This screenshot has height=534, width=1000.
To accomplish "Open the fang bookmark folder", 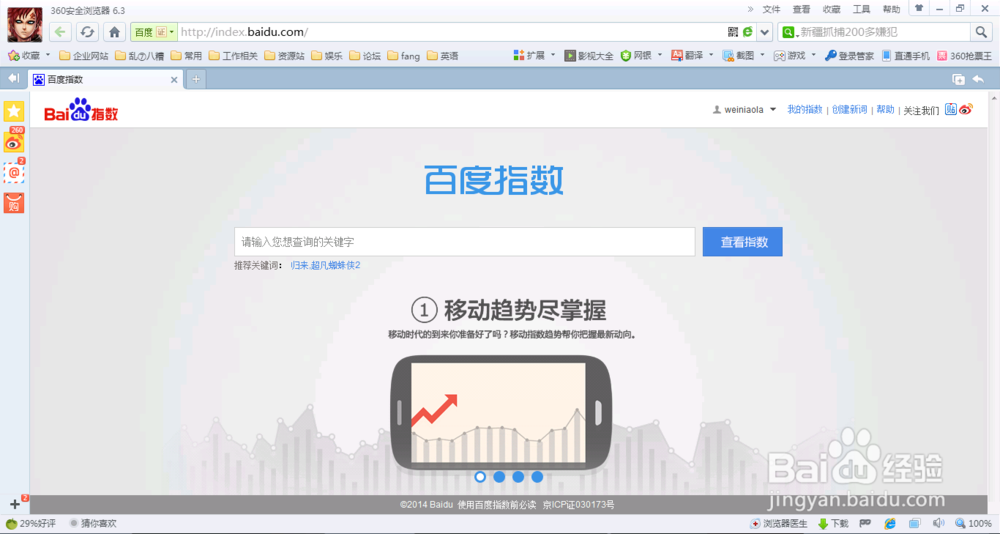I will 404,56.
